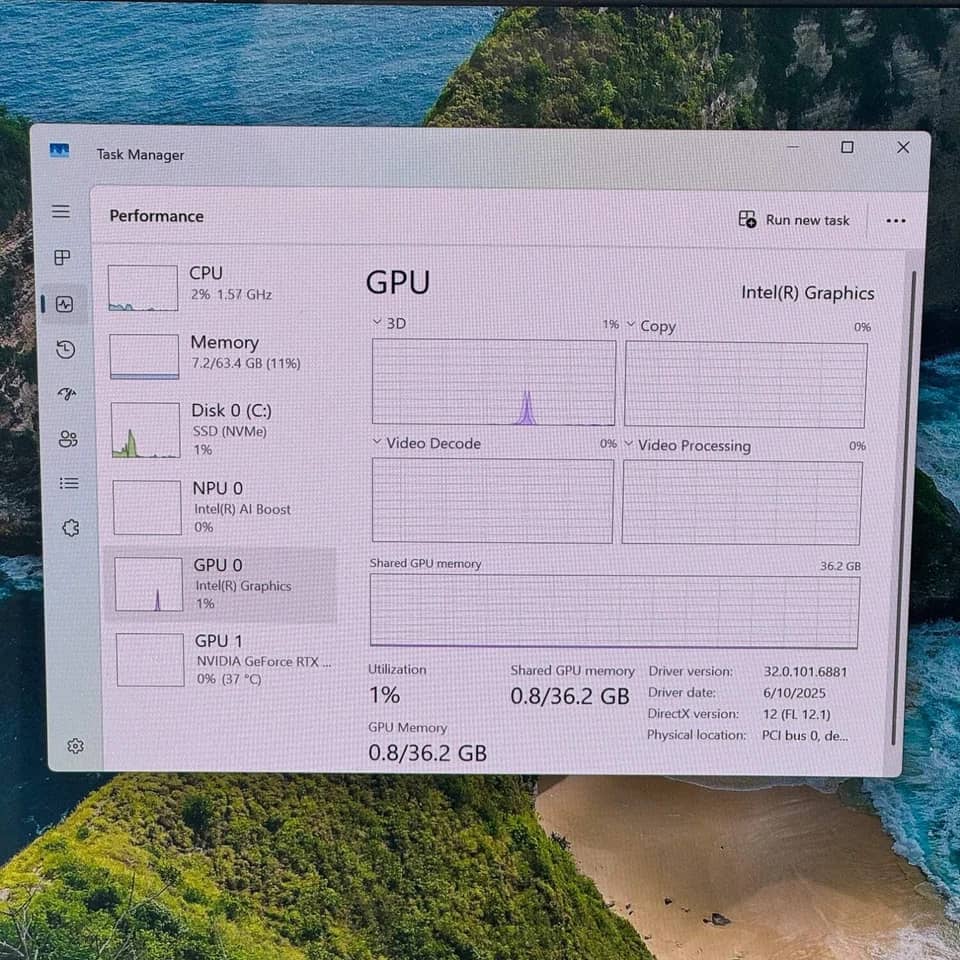Click the Copy engine usage graph
The height and width of the screenshot is (960, 960).
(x=745, y=384)
